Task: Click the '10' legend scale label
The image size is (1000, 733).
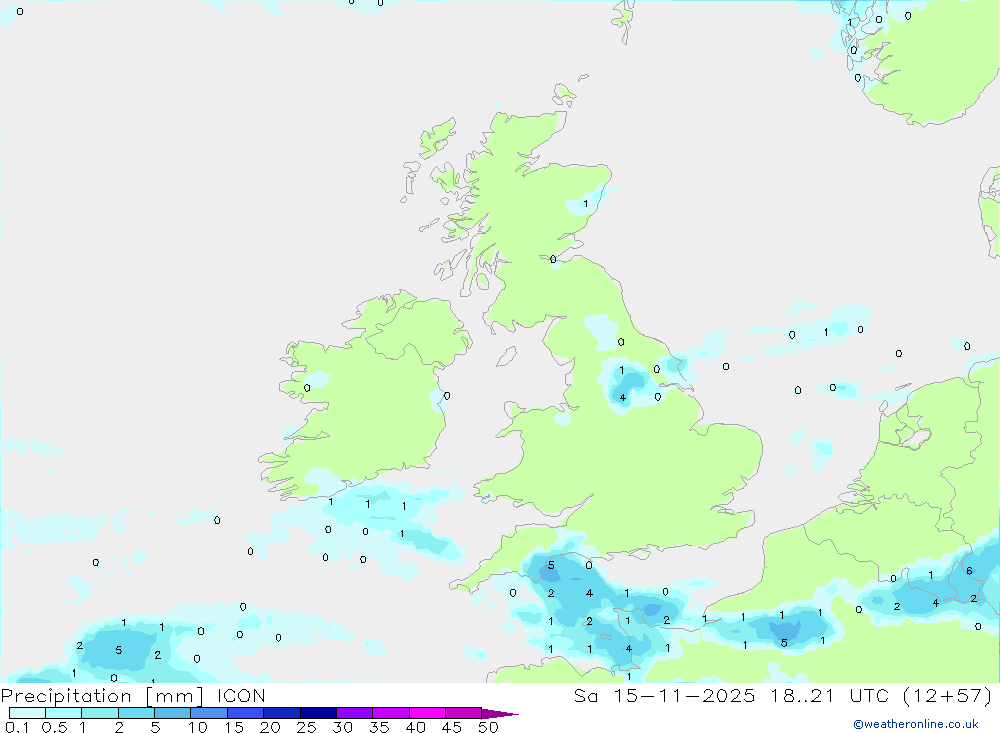Action: [x=198, y=727]
